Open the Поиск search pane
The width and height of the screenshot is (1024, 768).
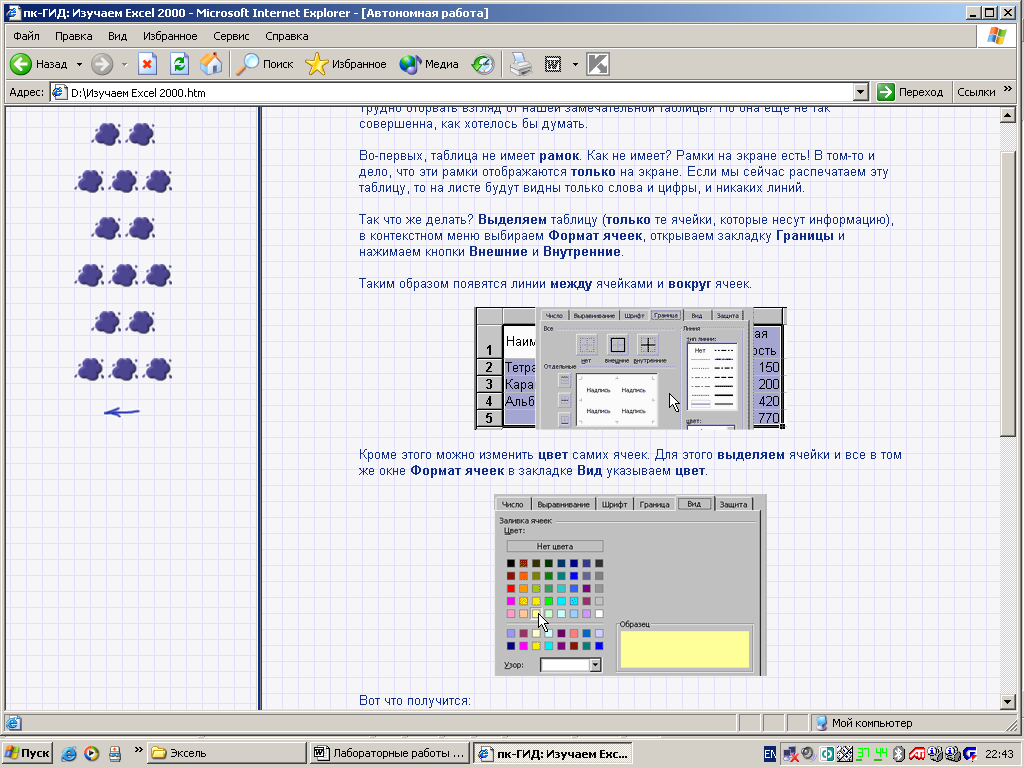(264, 64)
